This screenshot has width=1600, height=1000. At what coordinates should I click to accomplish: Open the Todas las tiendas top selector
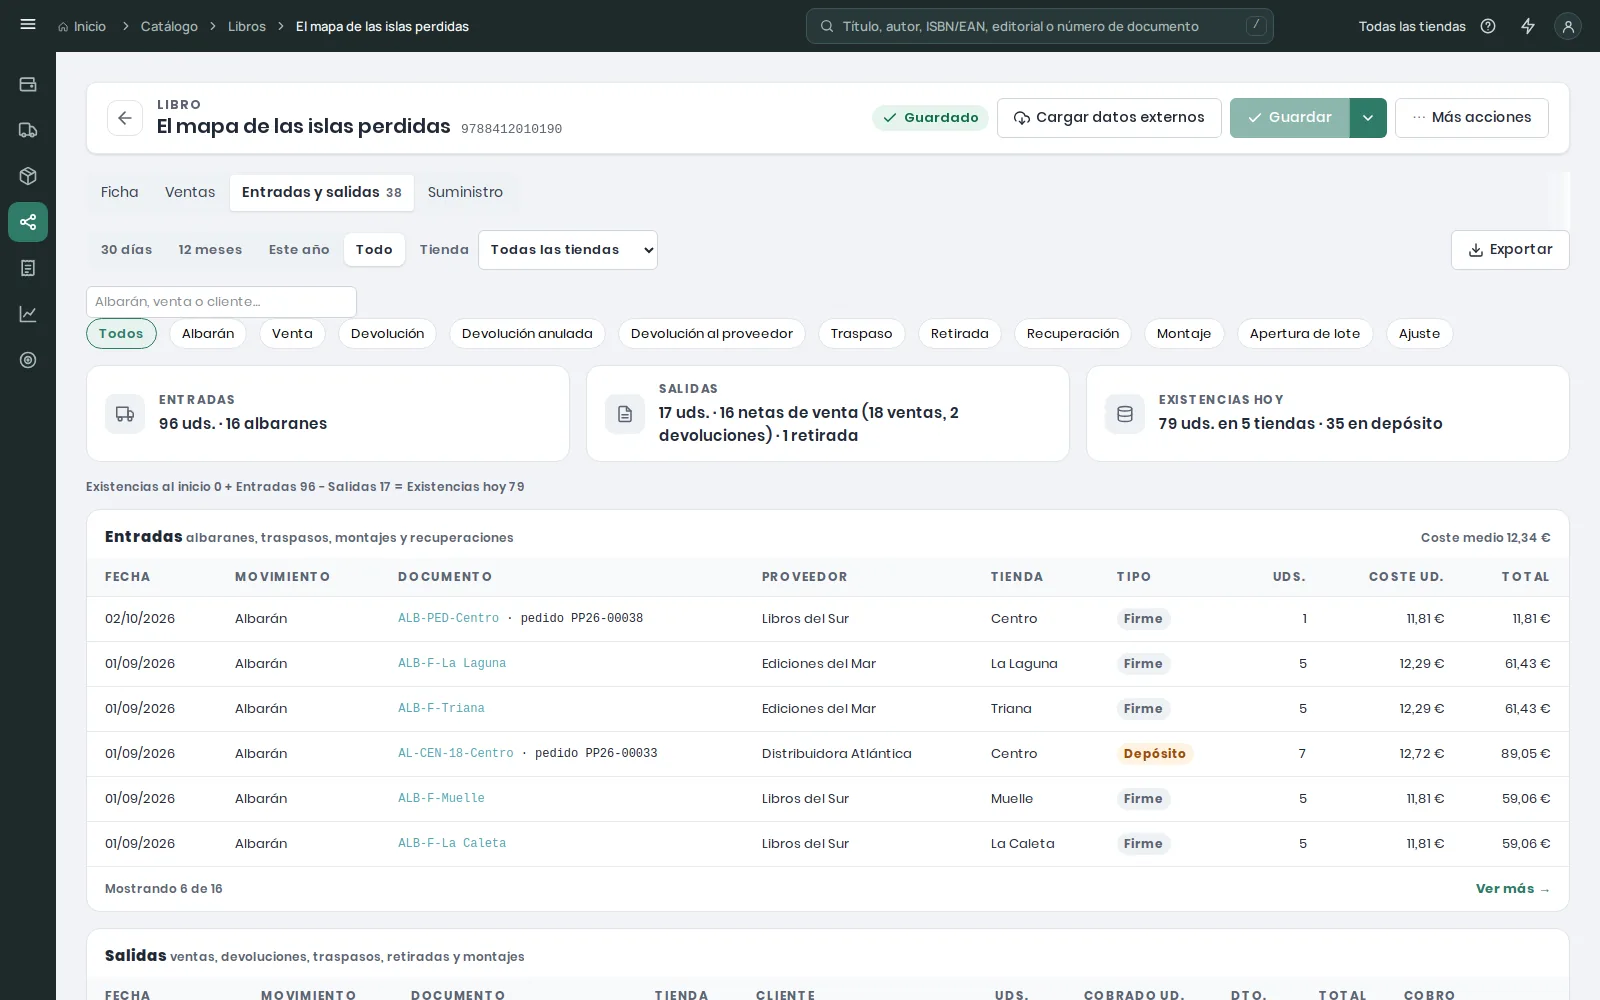[1412, 26]
